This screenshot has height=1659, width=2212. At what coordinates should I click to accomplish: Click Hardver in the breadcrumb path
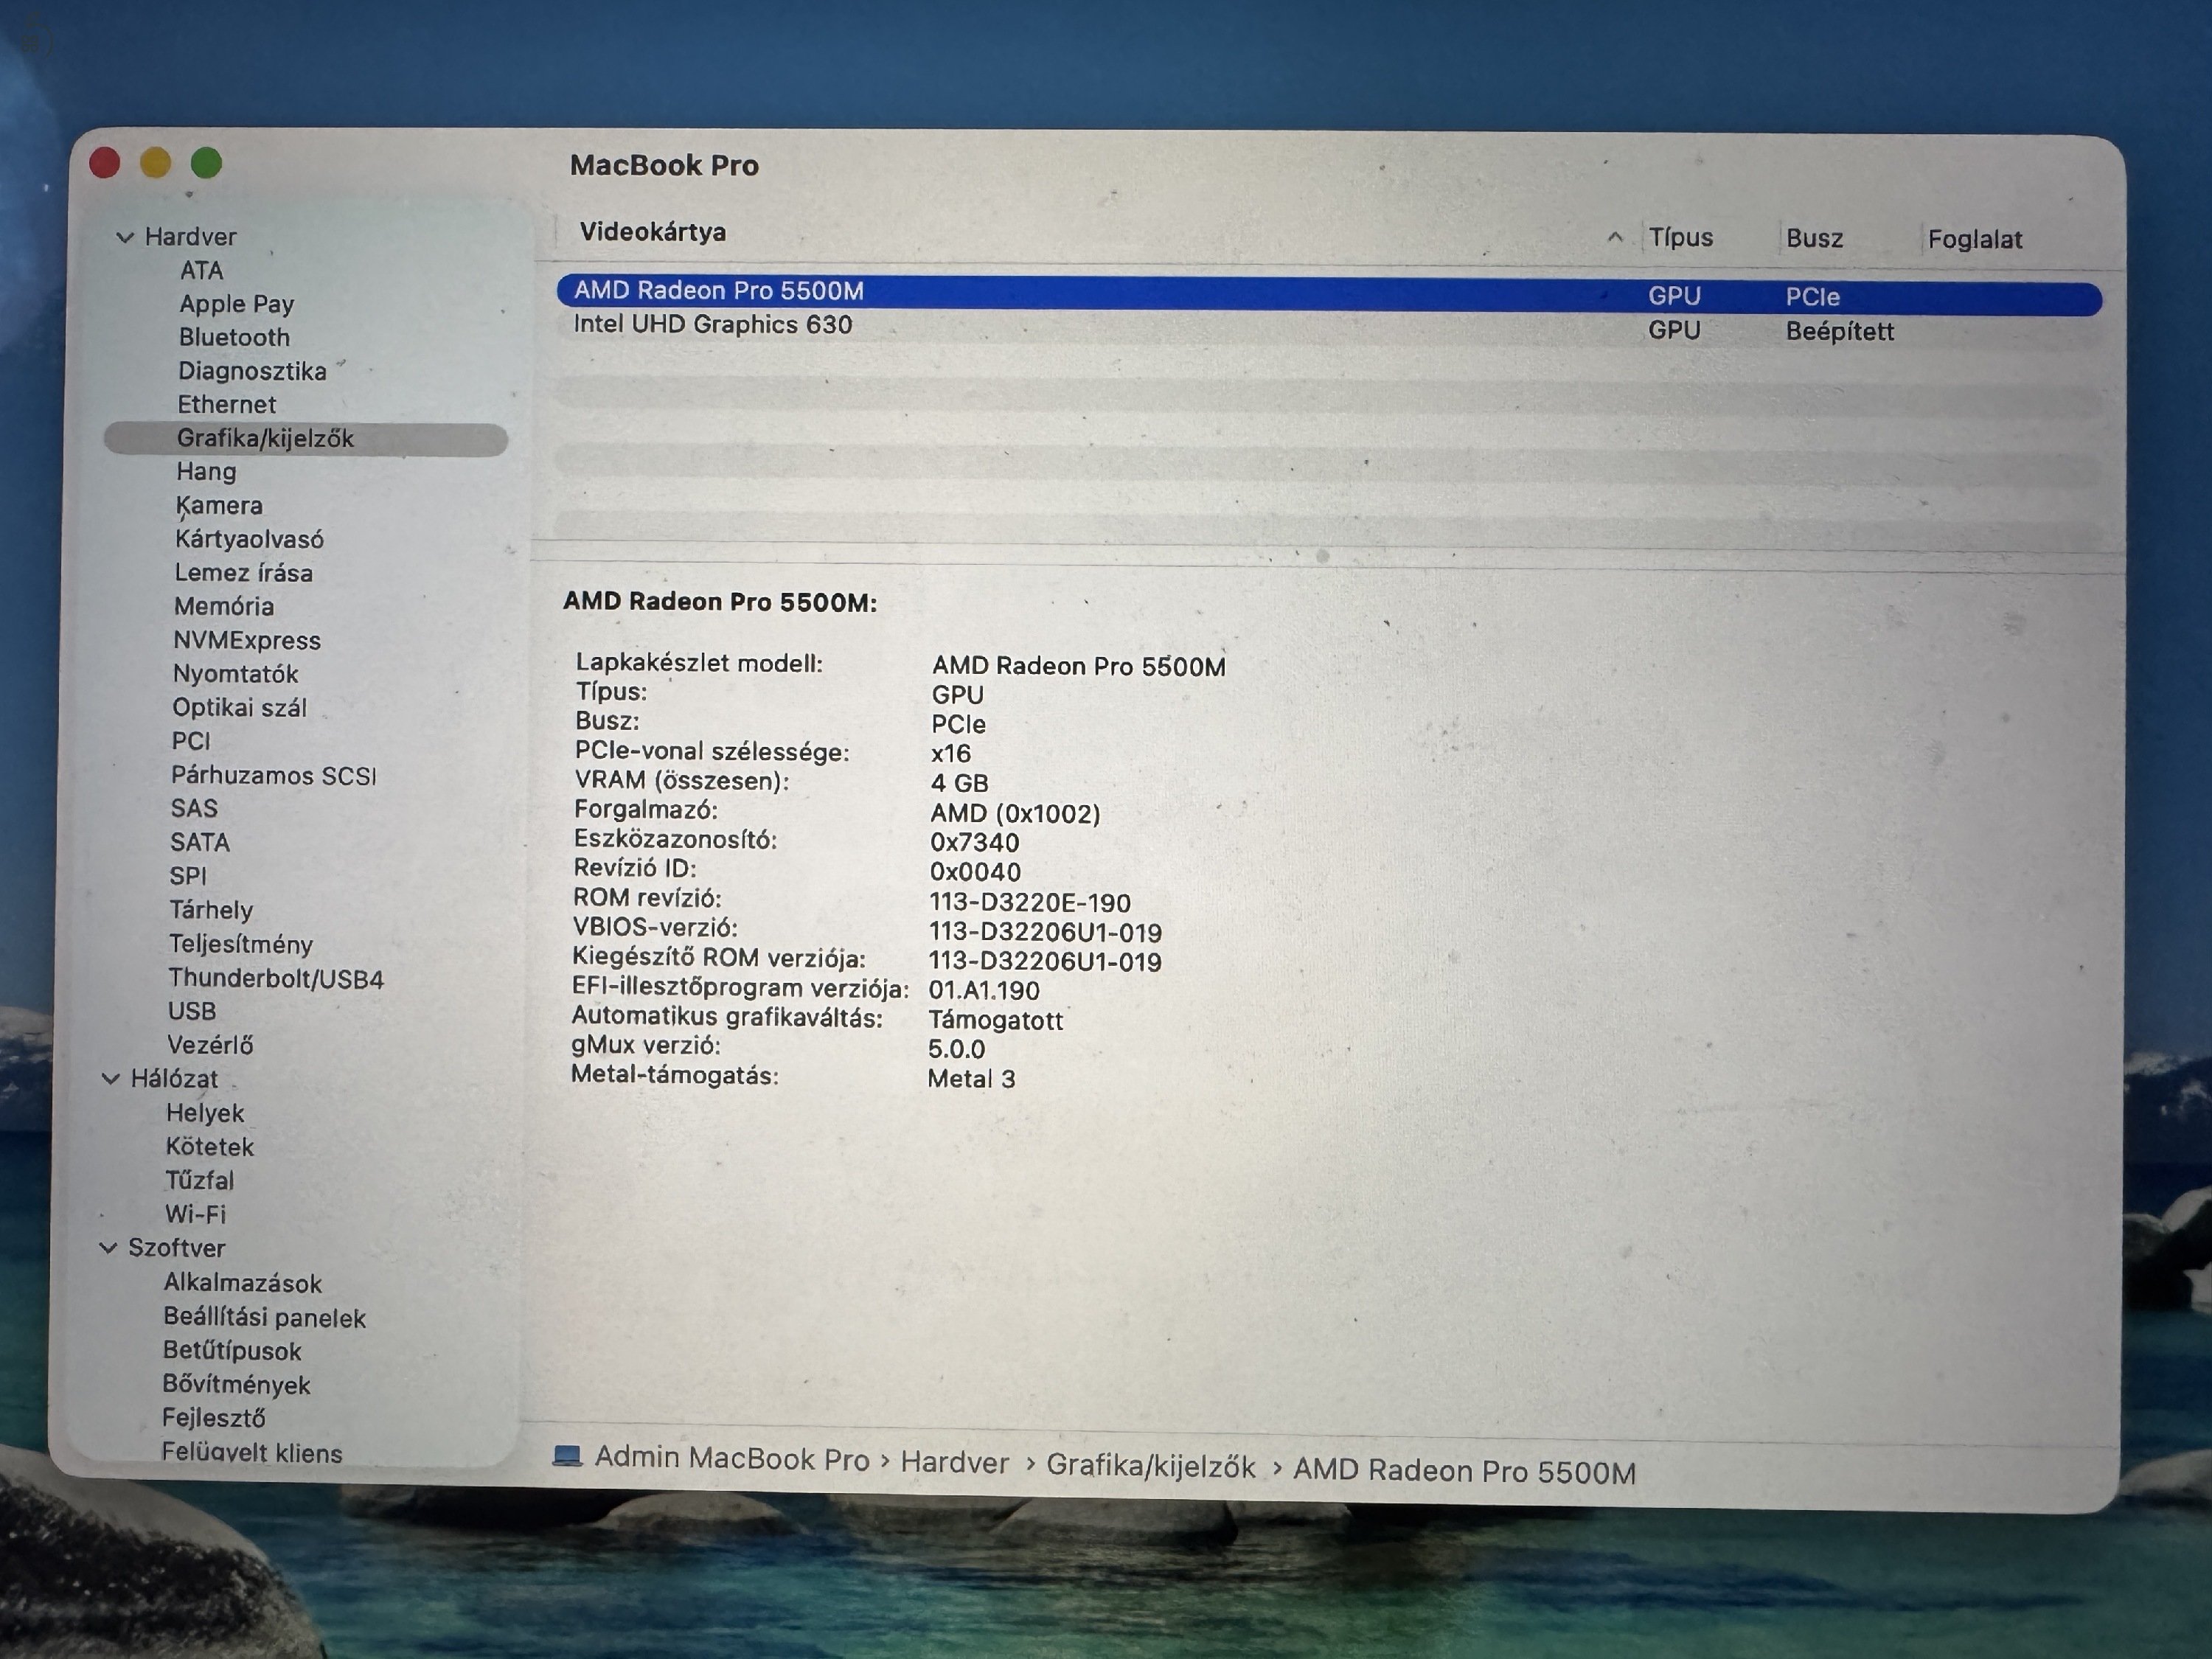click(954, 1462)
